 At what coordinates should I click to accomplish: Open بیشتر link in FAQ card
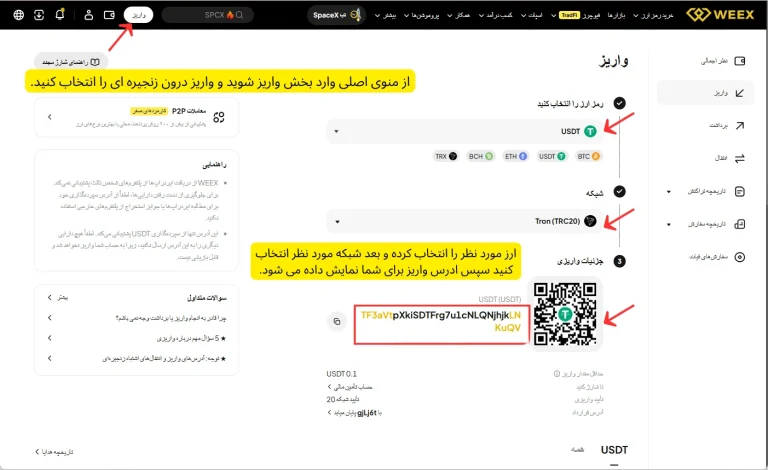pos(58,297)
